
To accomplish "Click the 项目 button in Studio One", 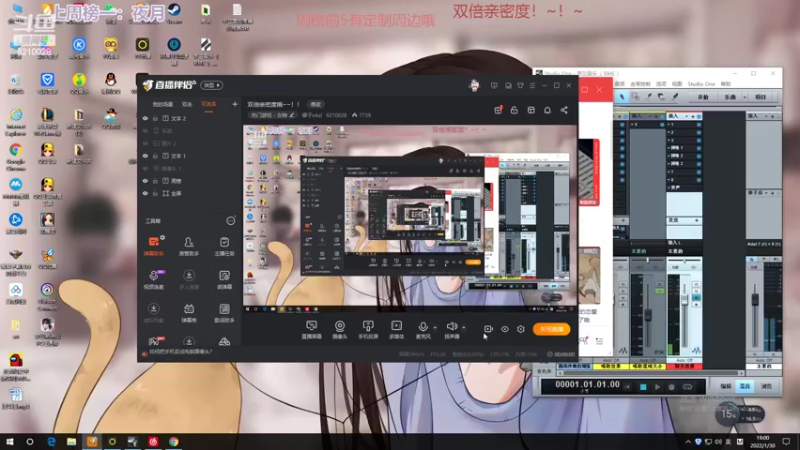I will (x=761, y=96).
